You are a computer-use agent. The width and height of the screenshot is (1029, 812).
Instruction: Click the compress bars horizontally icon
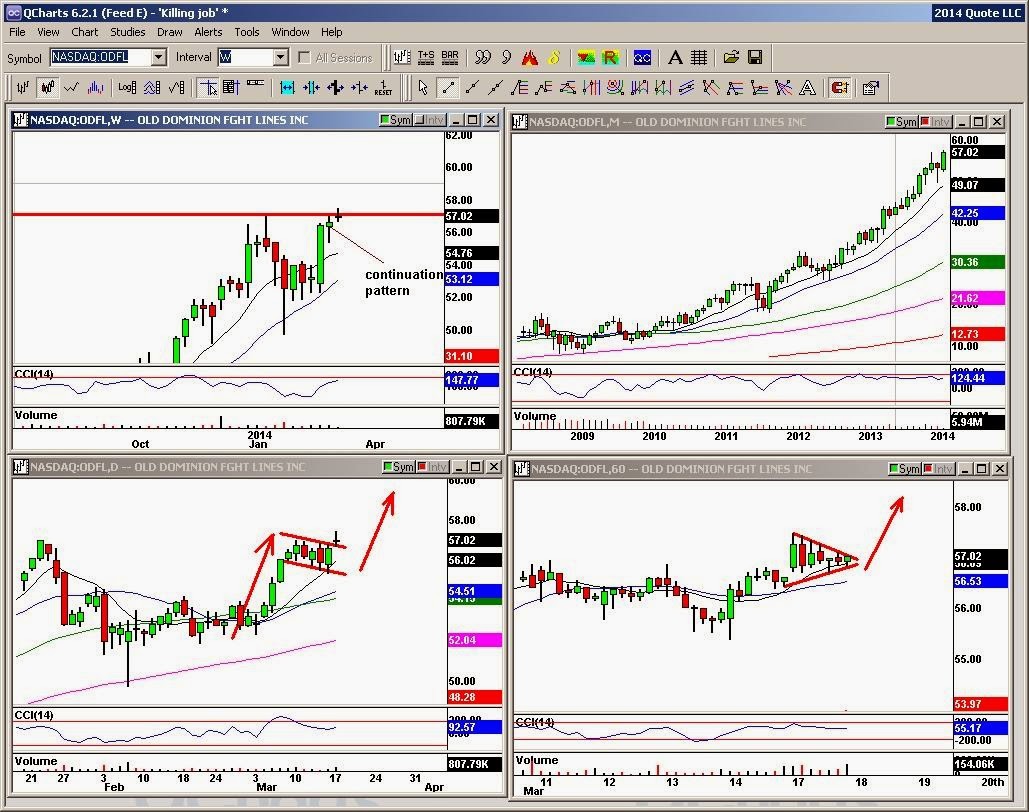311,87
